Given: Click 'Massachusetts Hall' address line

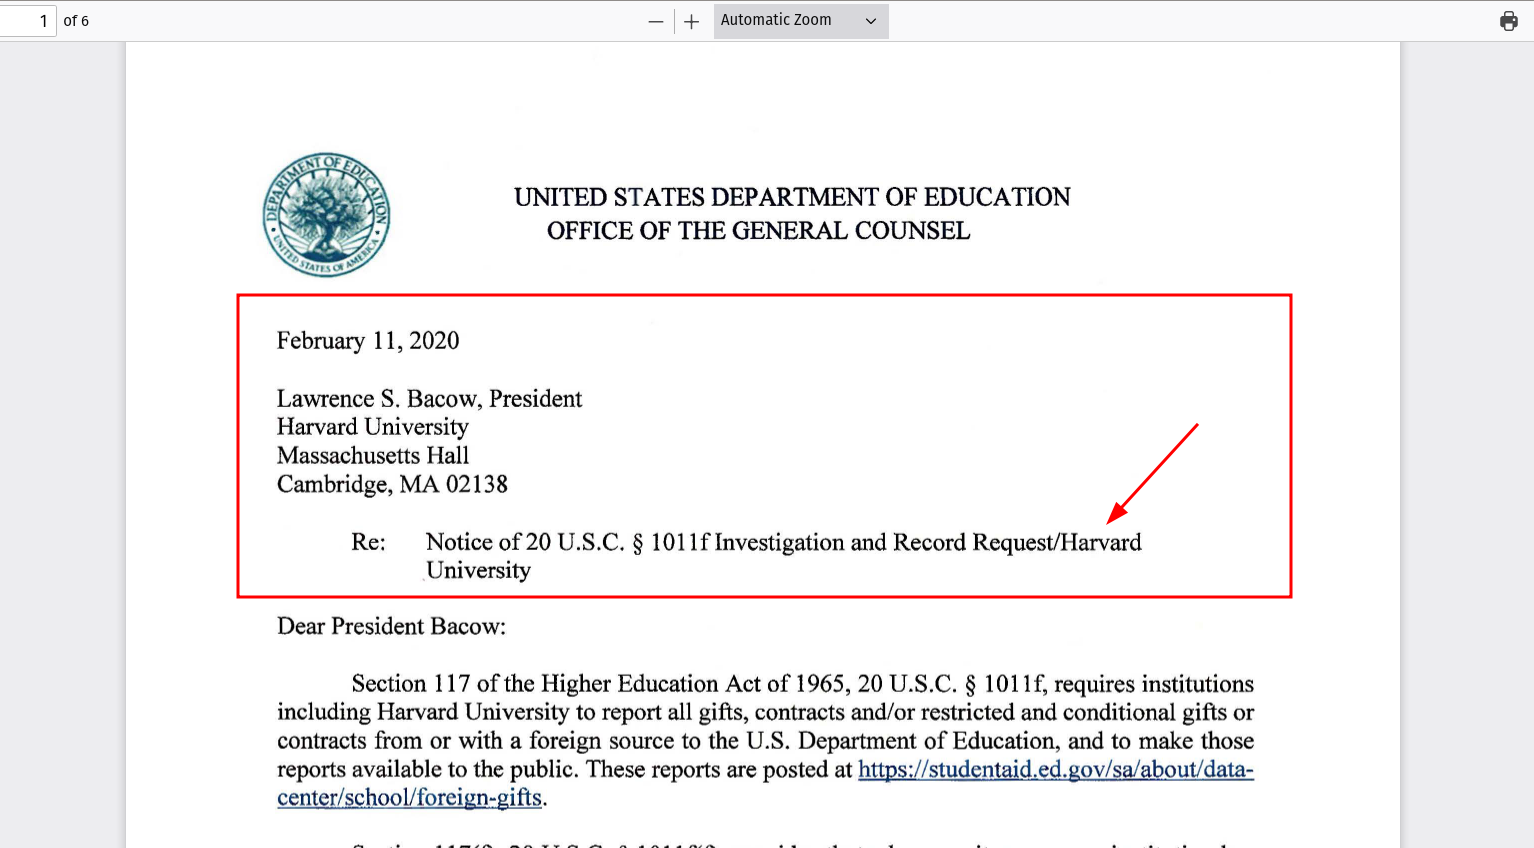Looking at the screenshot, I should (x=373, y=456).
